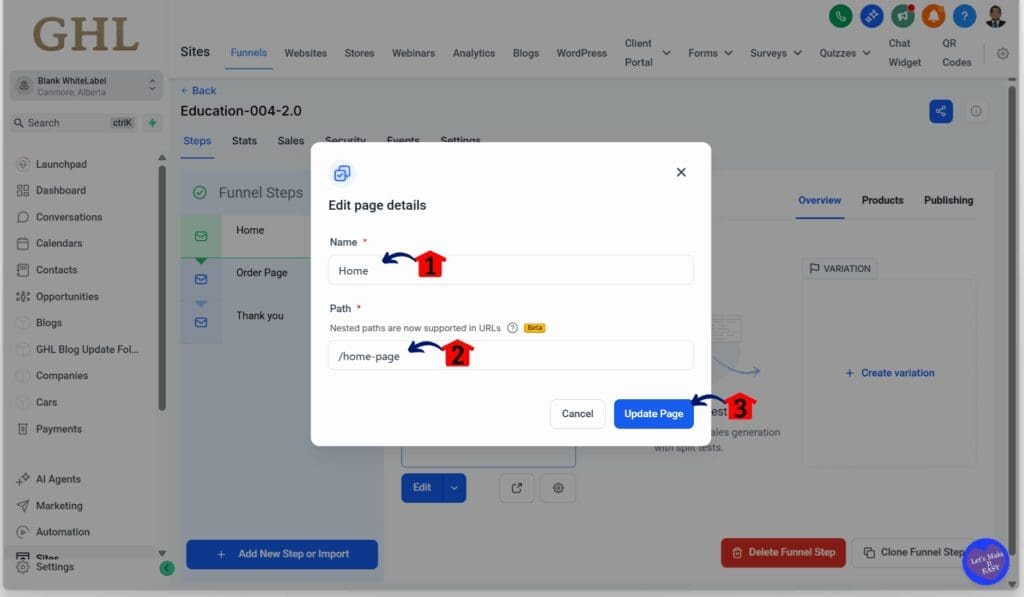Click the blue question mark help icon
The width and height of the screenshot is (1024, 597).
pos(964,16)
